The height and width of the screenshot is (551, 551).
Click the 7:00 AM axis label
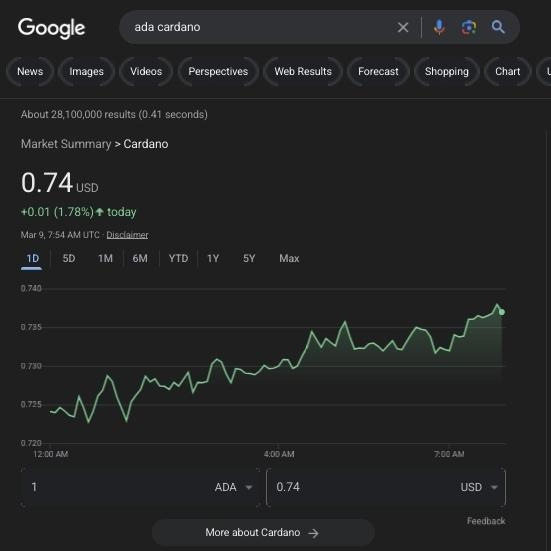[449, 454]
